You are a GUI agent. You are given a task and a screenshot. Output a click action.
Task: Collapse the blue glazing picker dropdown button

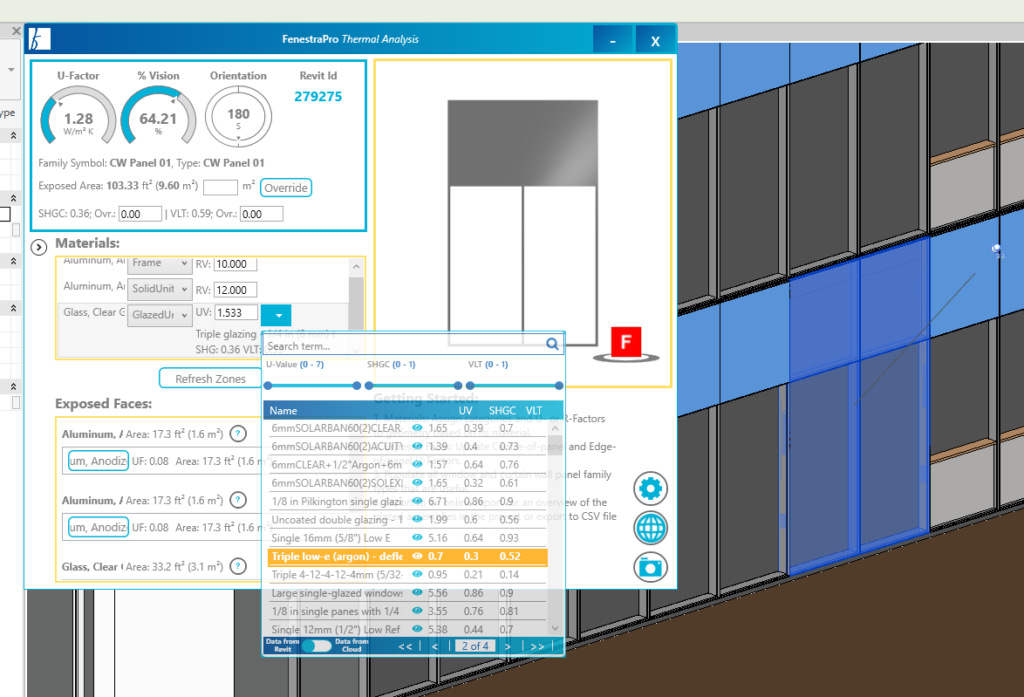point(276,316)
